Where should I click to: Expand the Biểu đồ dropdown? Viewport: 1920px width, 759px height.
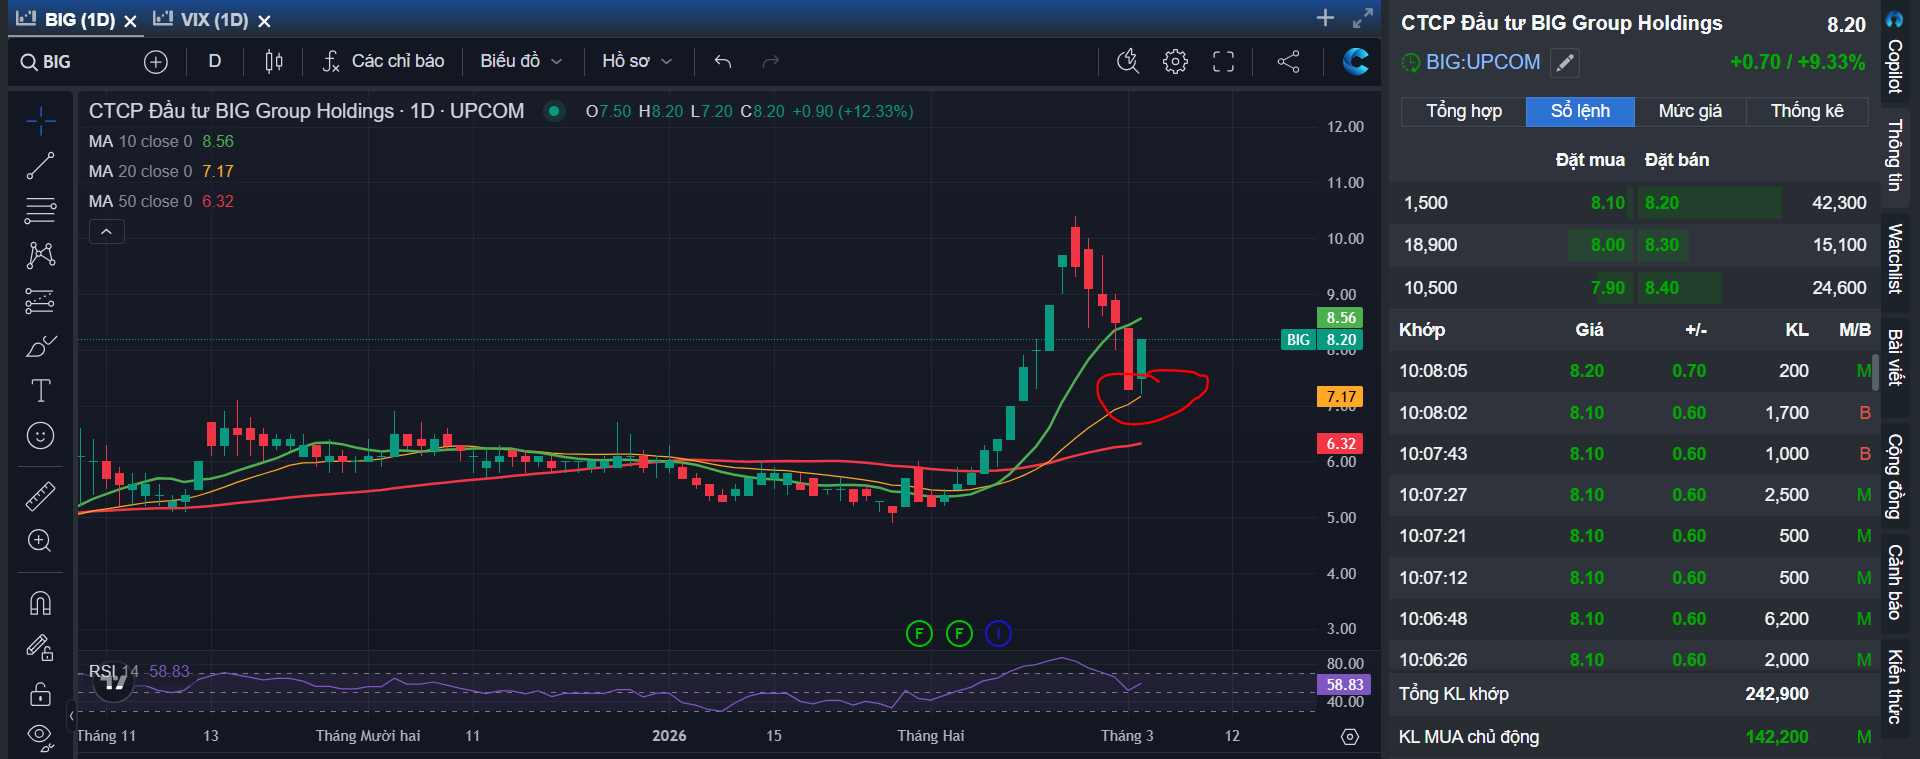click(x=521, y=62)
